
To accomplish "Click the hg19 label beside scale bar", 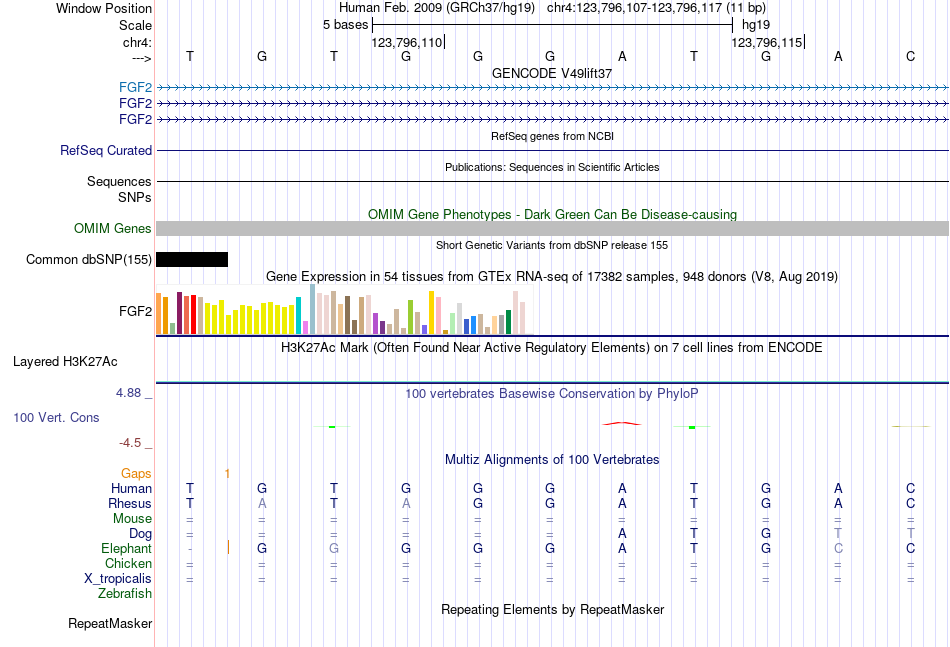I will 756,25.
